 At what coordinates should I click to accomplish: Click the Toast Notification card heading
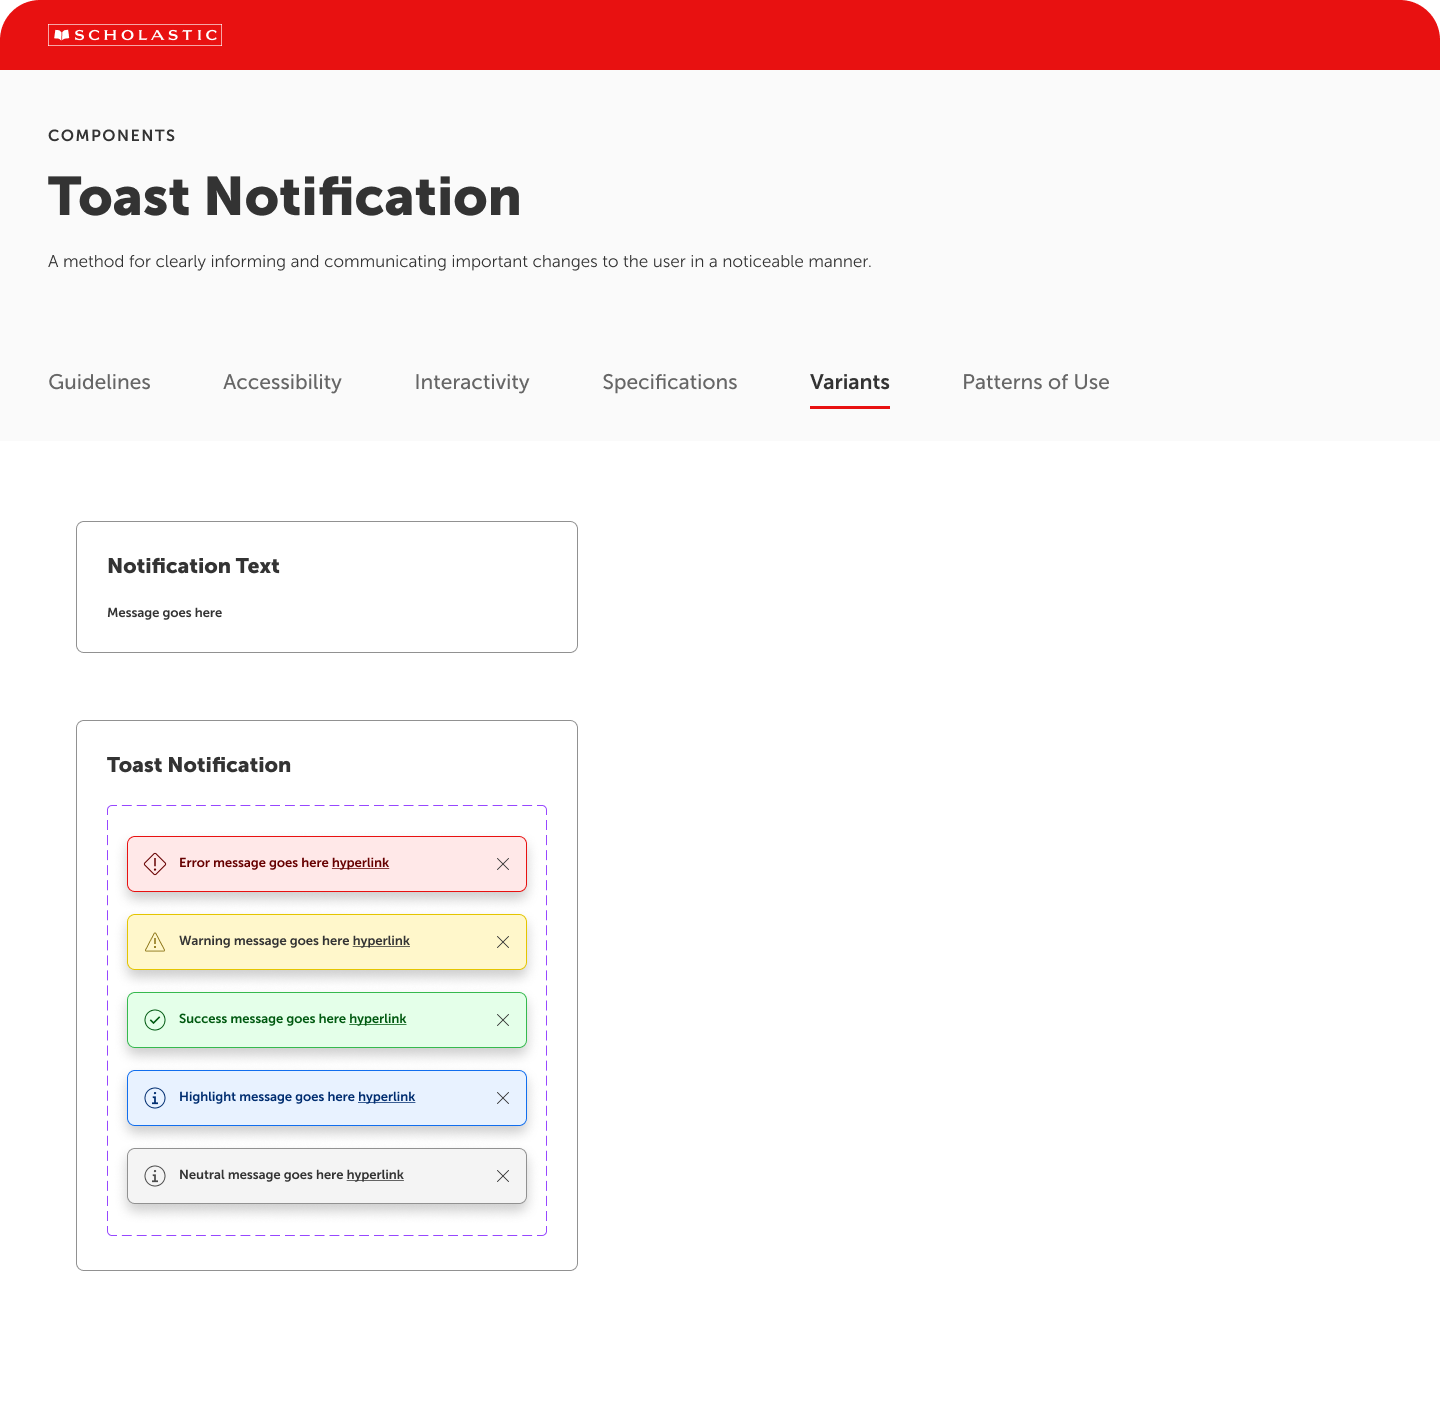tap(199, 765)
